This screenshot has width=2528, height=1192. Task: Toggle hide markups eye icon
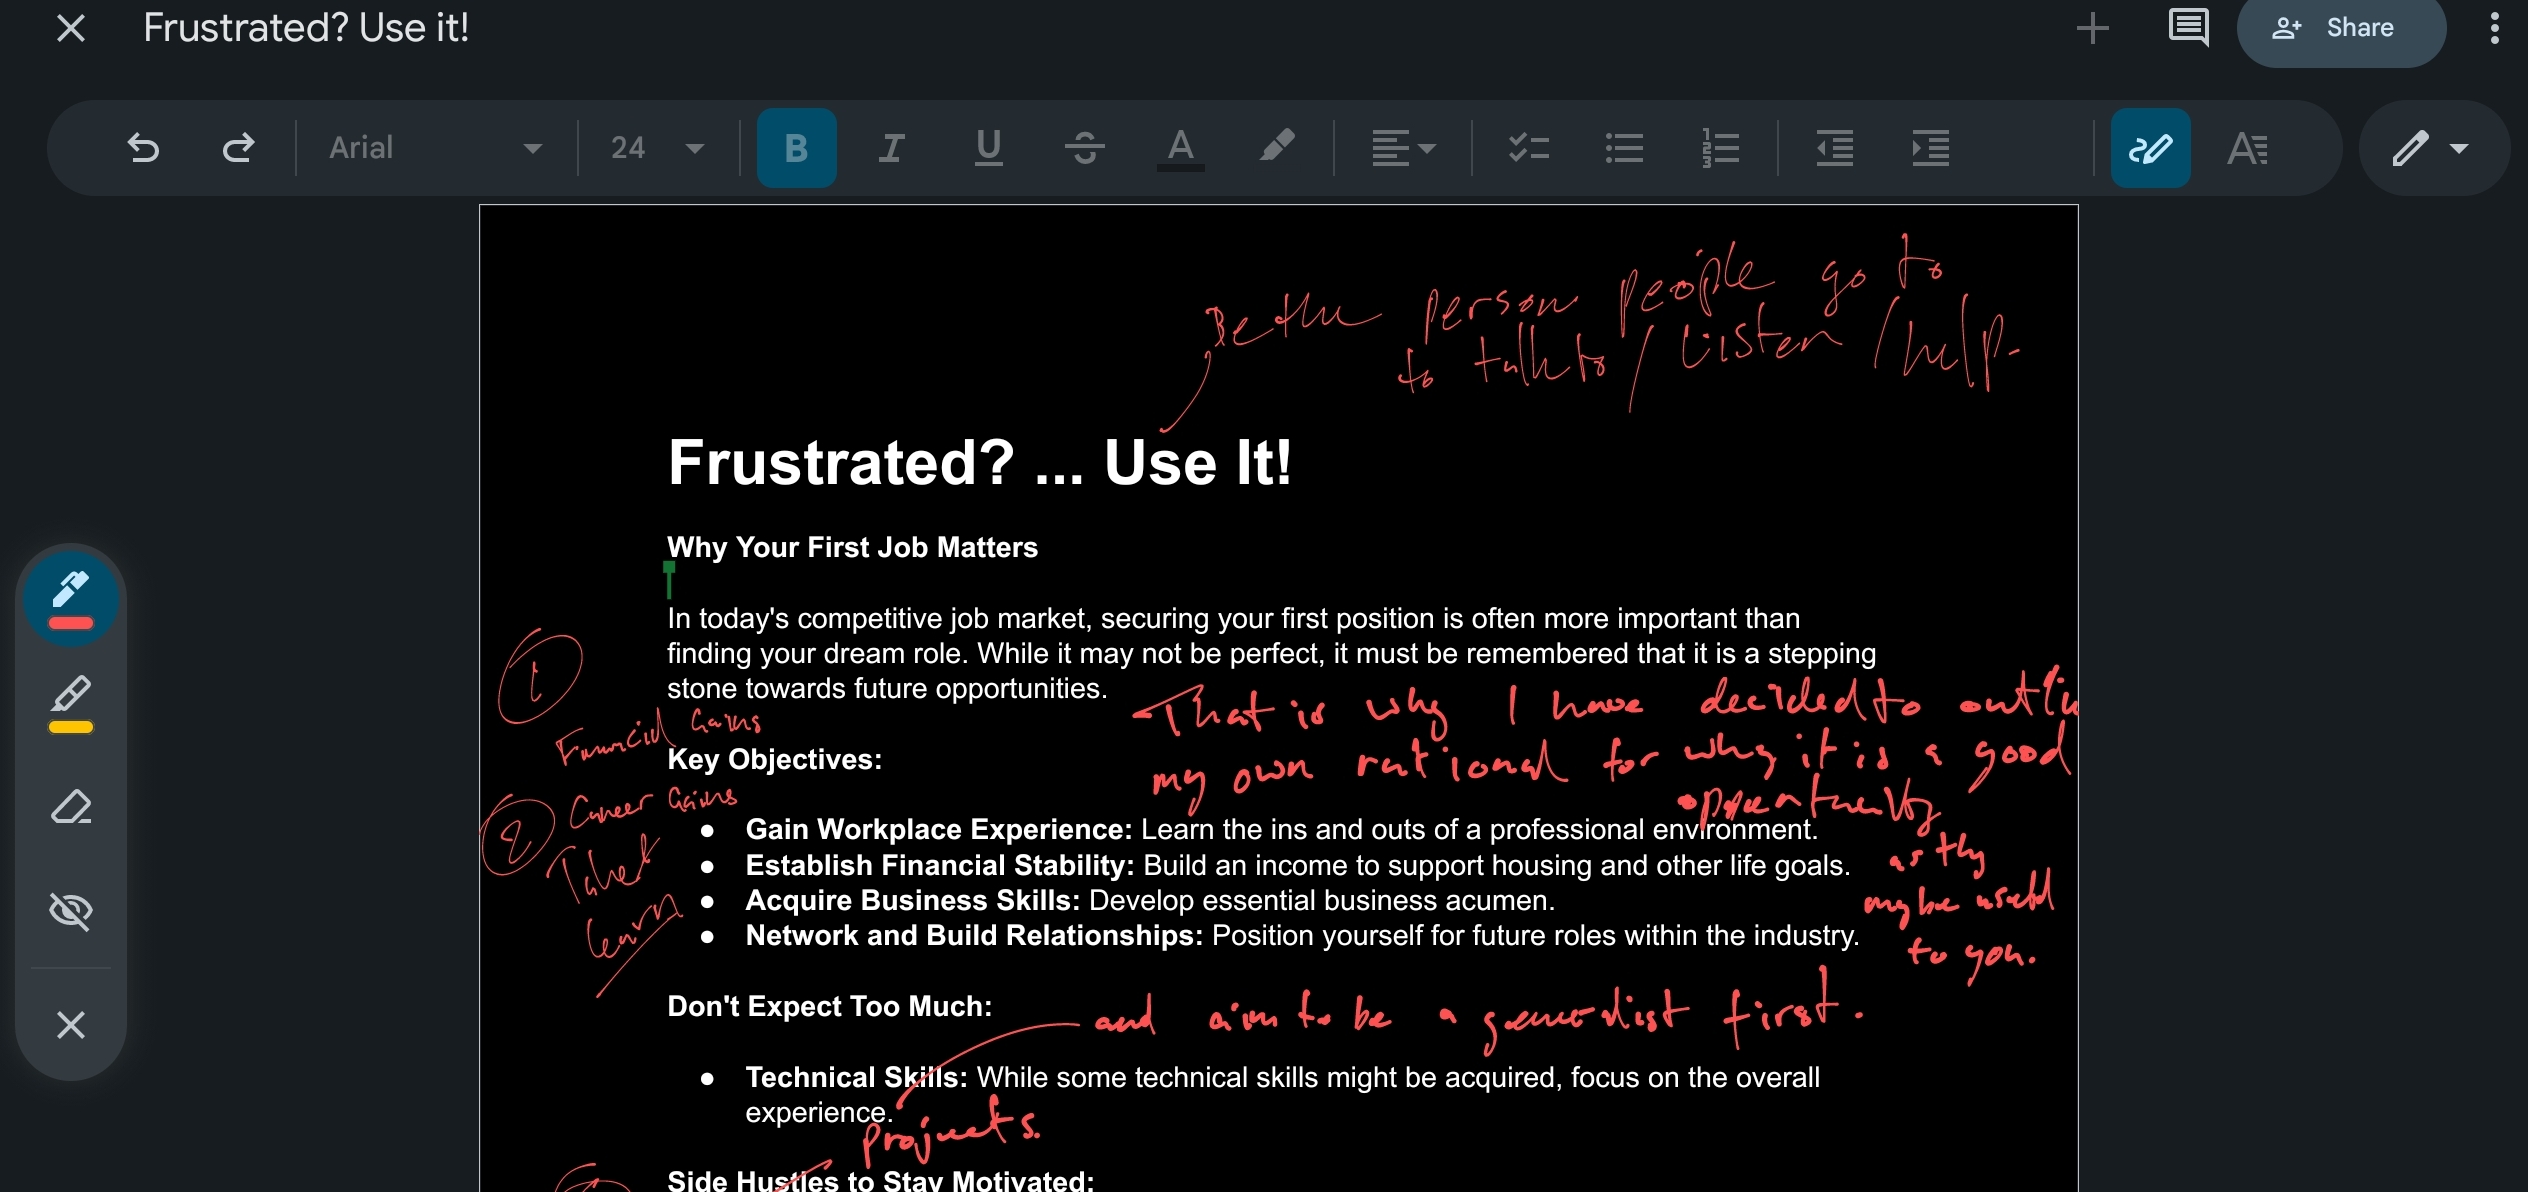tap(70, 911)
